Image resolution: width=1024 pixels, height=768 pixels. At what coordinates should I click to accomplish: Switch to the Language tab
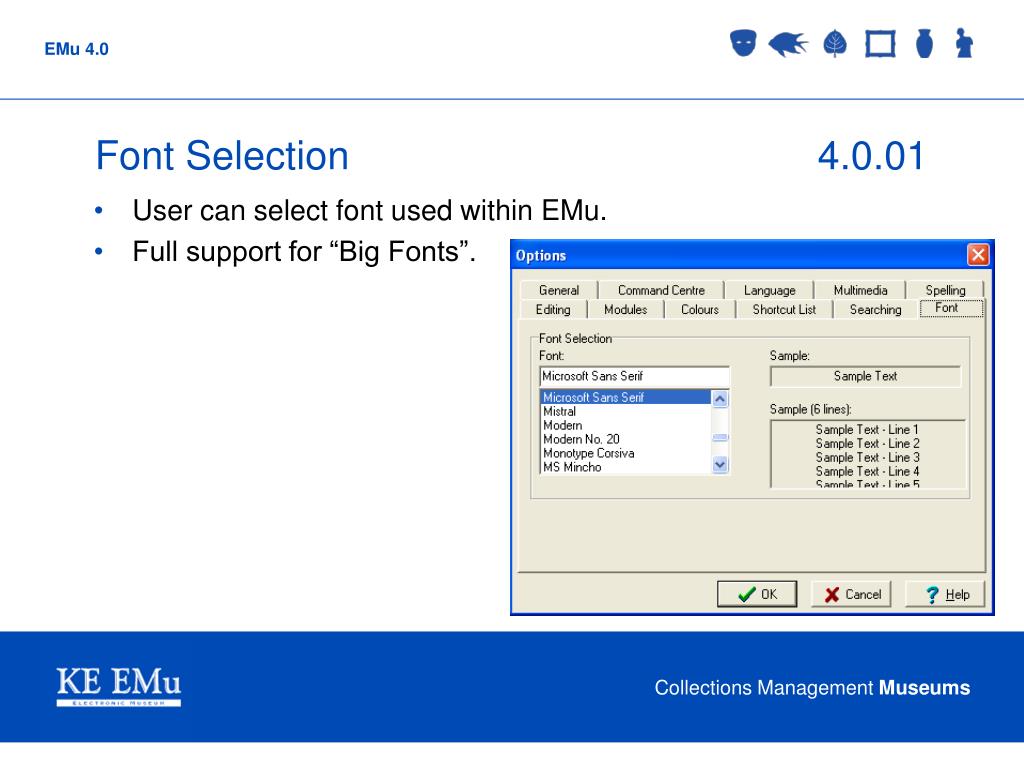[x=769, y=290]
